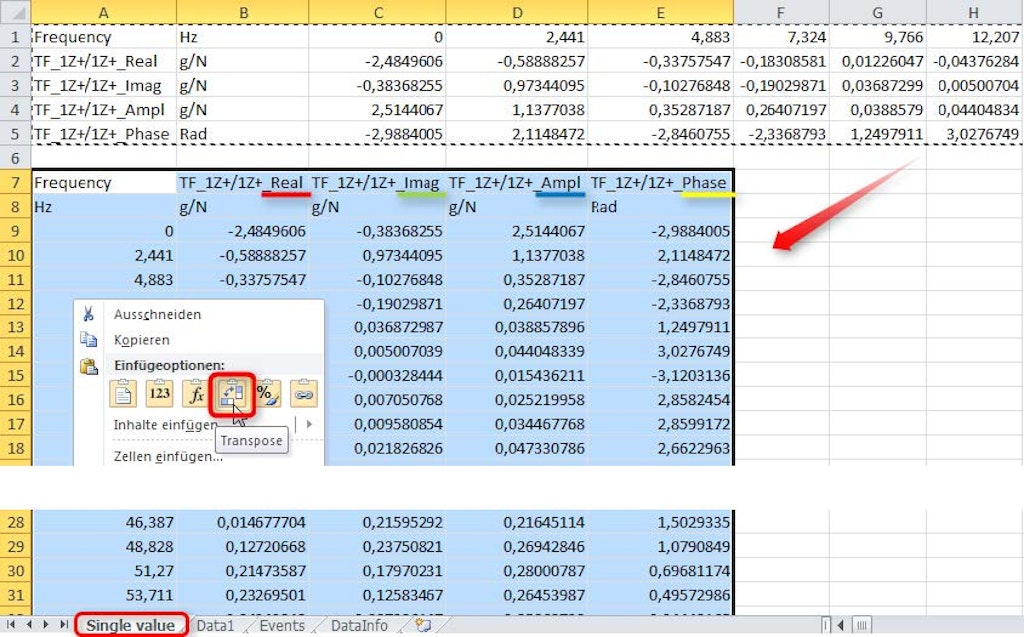The image size is (1024, 637).
Task: Select column B header
Action: point(243,12)
